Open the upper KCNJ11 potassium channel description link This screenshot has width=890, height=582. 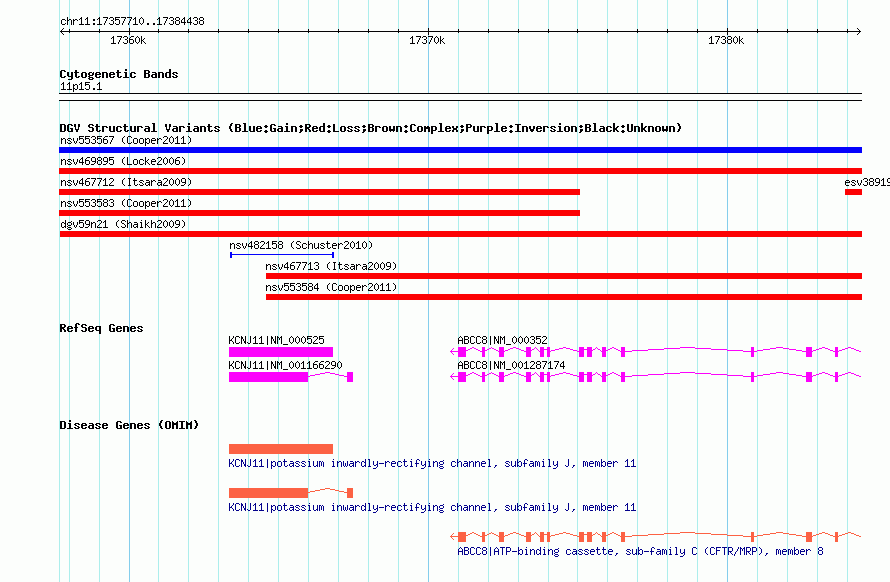coord(432,463)
